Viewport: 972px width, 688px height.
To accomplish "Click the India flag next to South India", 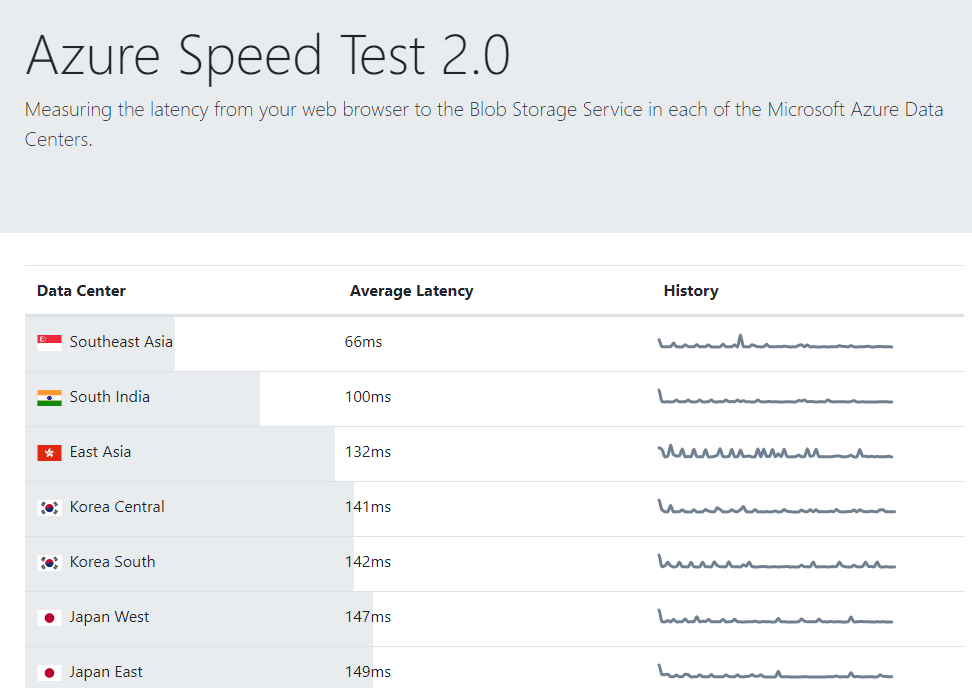I will (x=48, y=396).
